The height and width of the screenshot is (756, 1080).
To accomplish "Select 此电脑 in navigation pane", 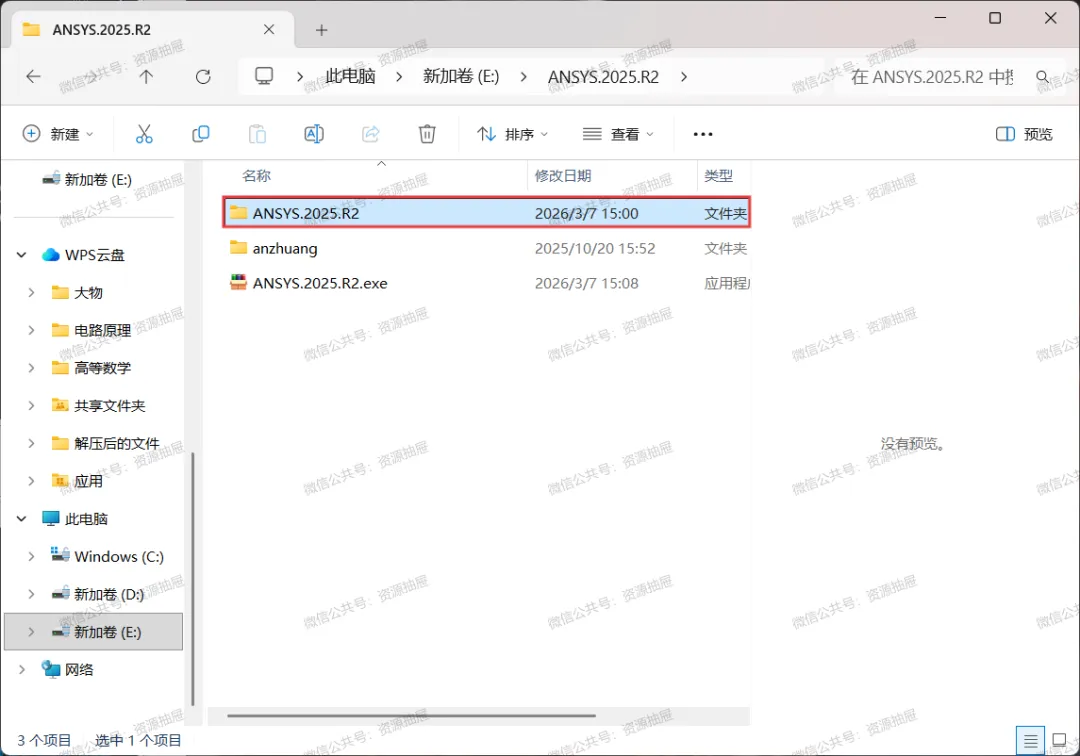I will 74,518.
